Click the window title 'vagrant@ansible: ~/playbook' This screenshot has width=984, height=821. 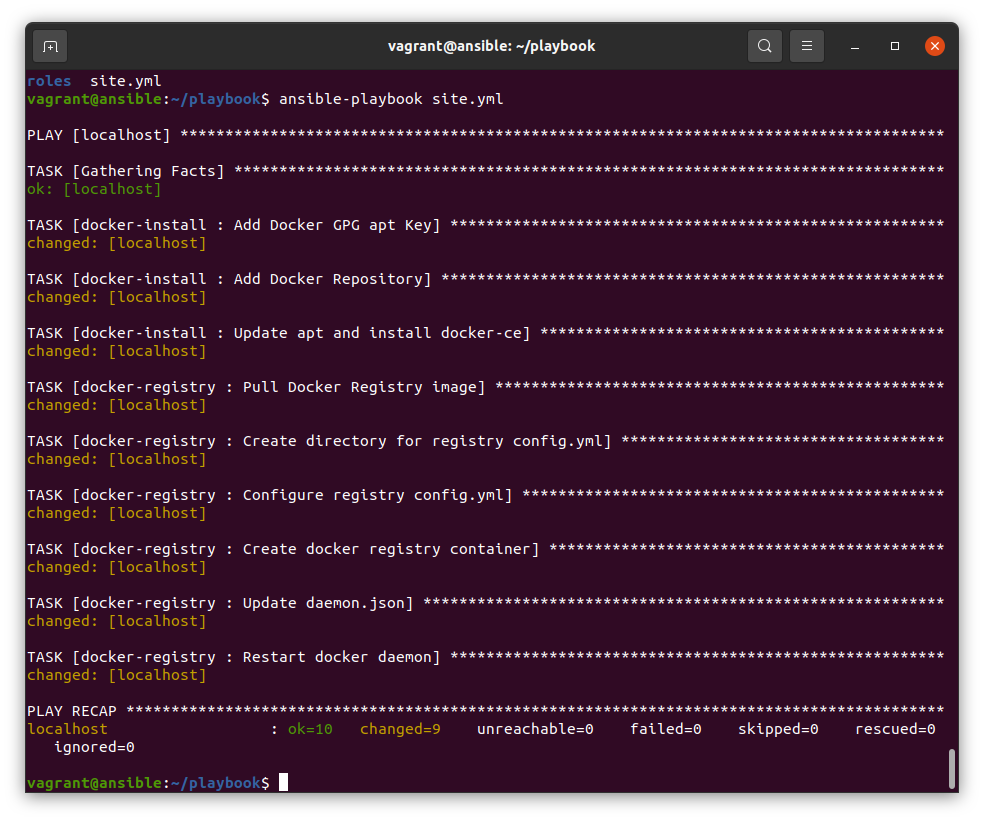click(x=491, y=46)
